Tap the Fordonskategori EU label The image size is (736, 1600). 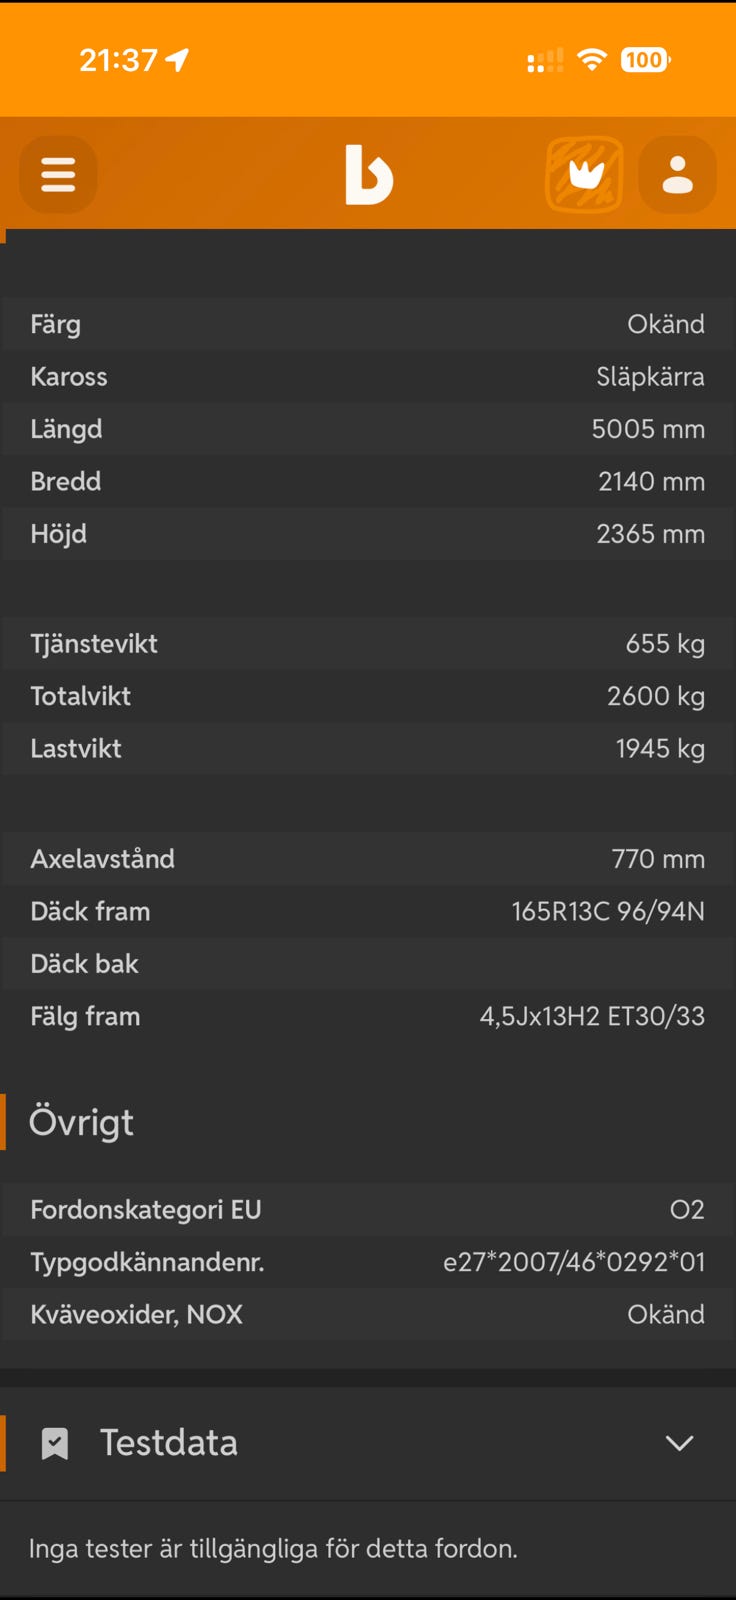click(146, 1210)
